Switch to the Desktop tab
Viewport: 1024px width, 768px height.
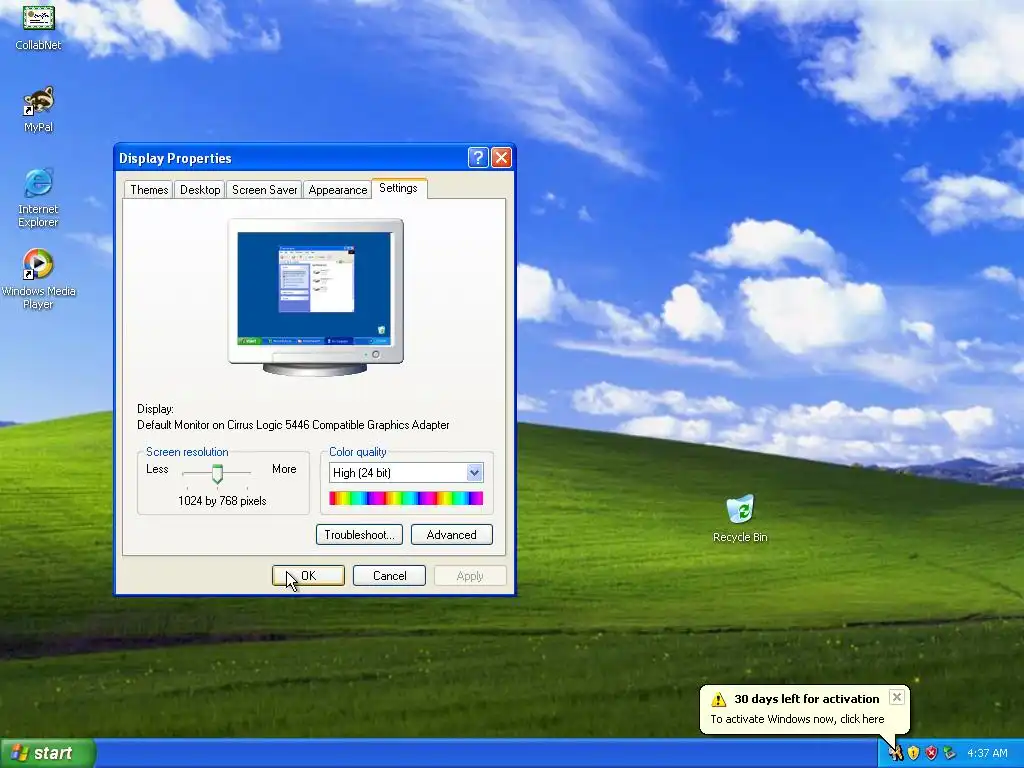[x=200, y=189]
